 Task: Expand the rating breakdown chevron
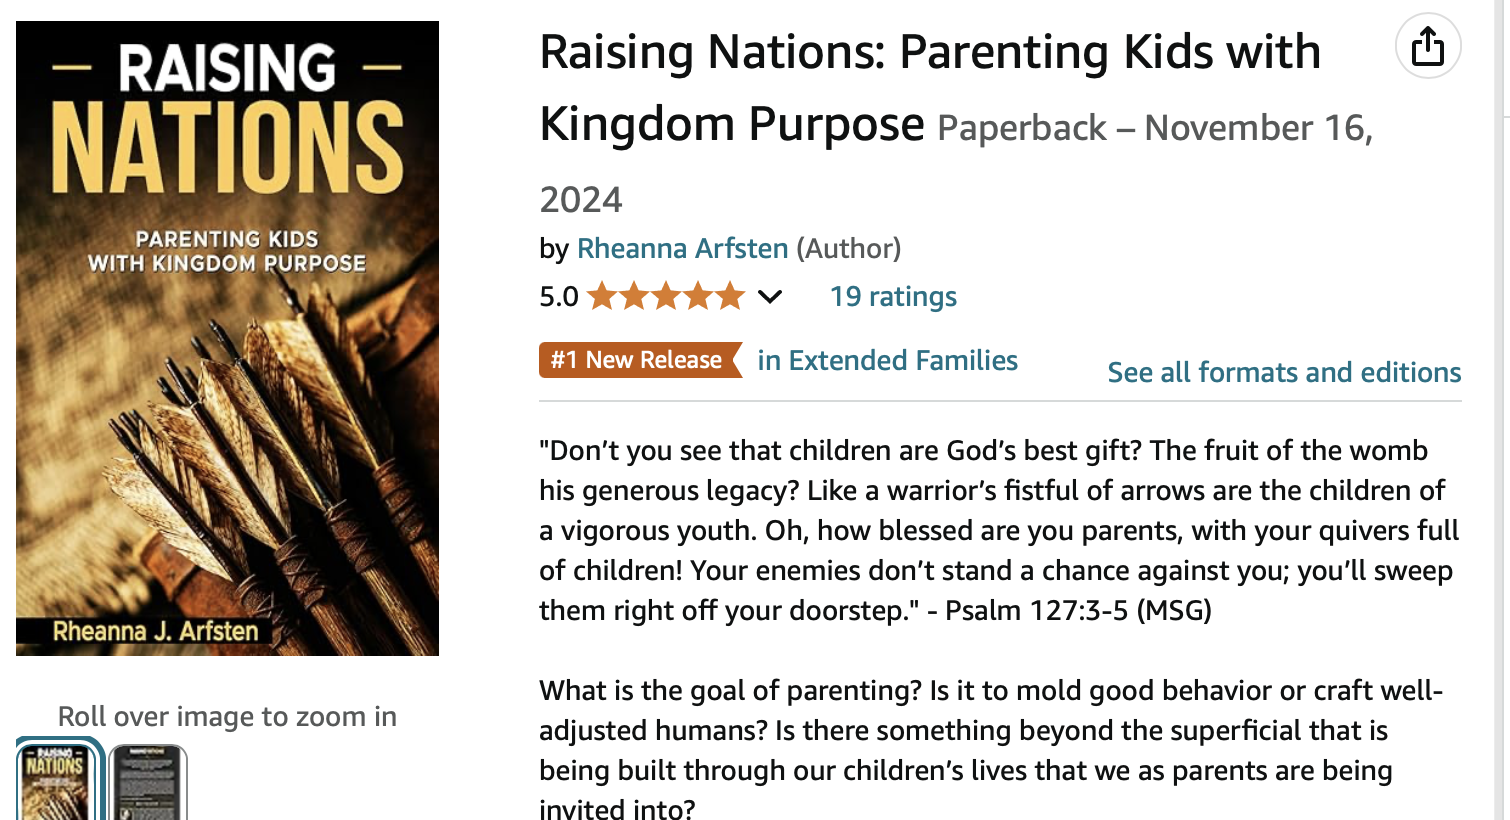tap(769, 297)
